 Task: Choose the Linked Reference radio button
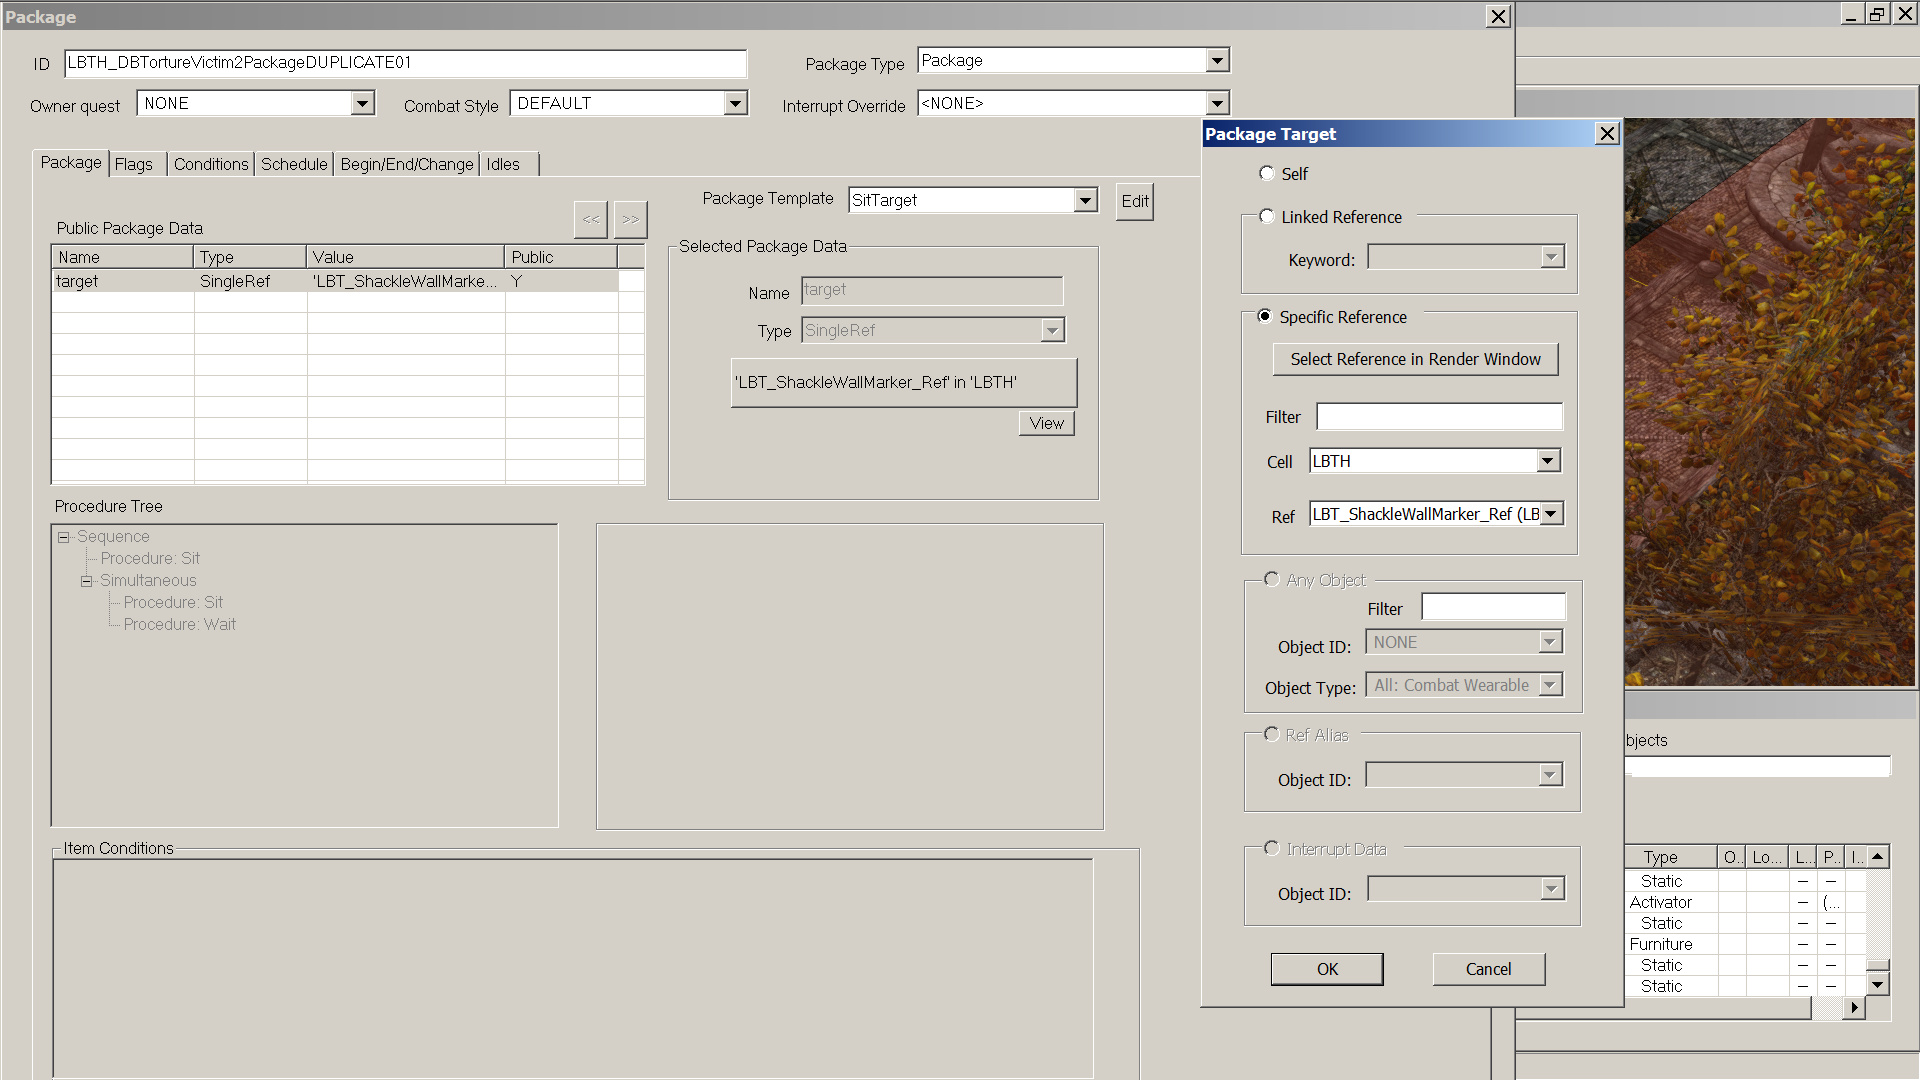(x=1267, y=216)
